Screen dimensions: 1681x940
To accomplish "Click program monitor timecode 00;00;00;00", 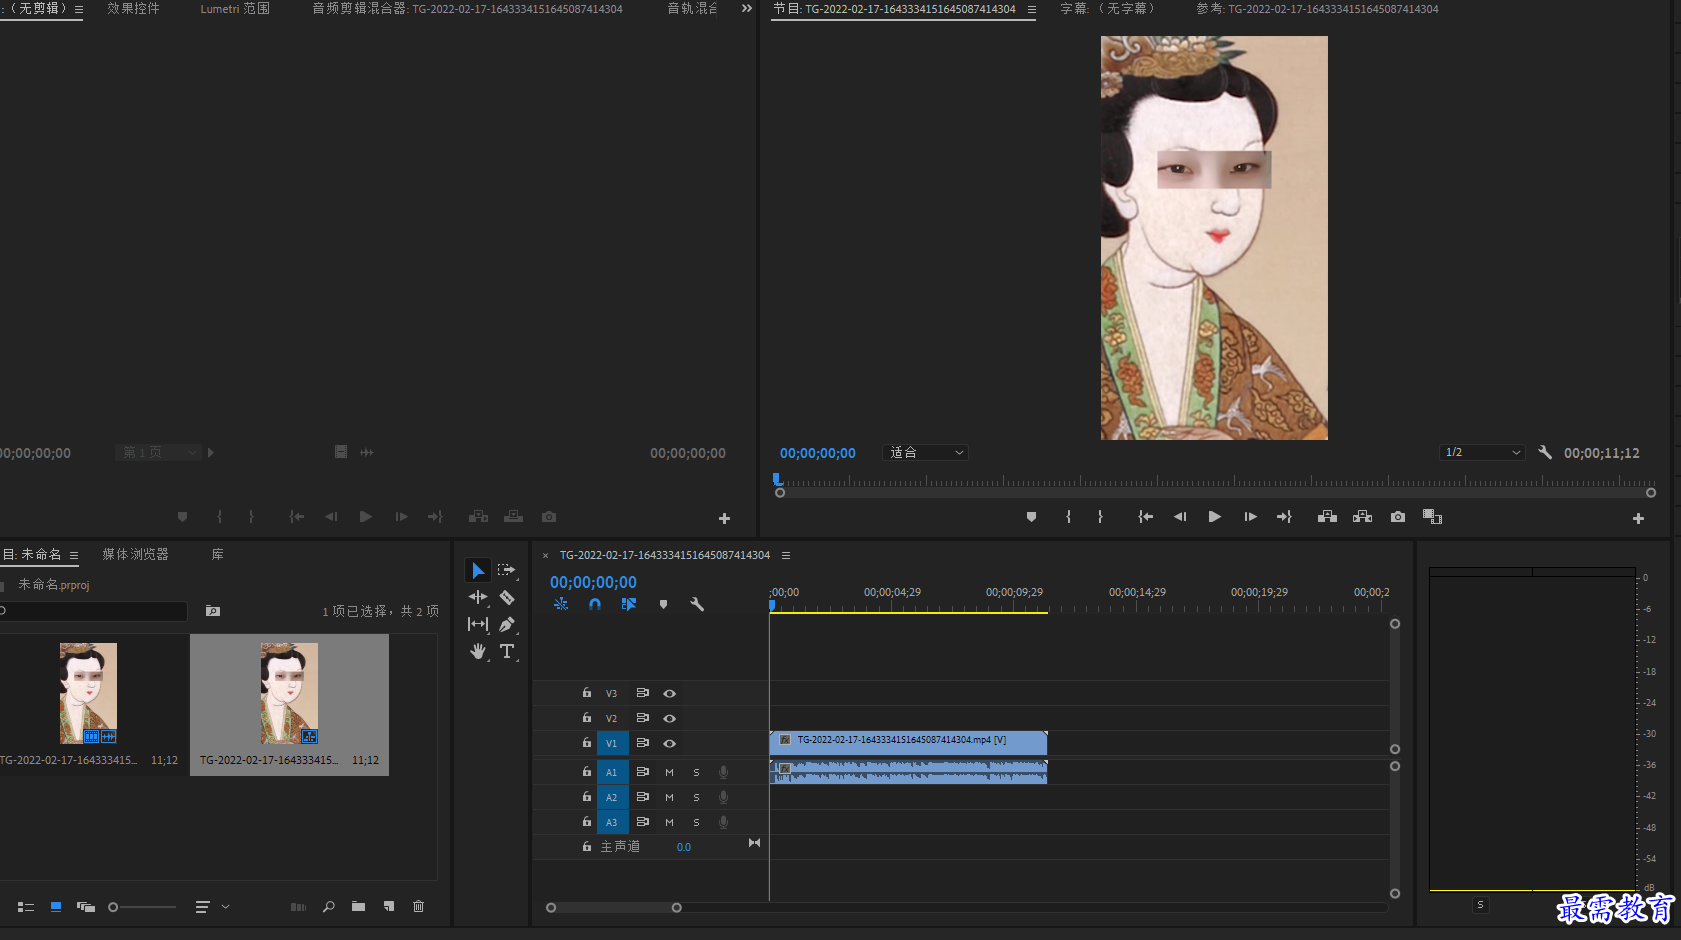I will click(817, 453).
